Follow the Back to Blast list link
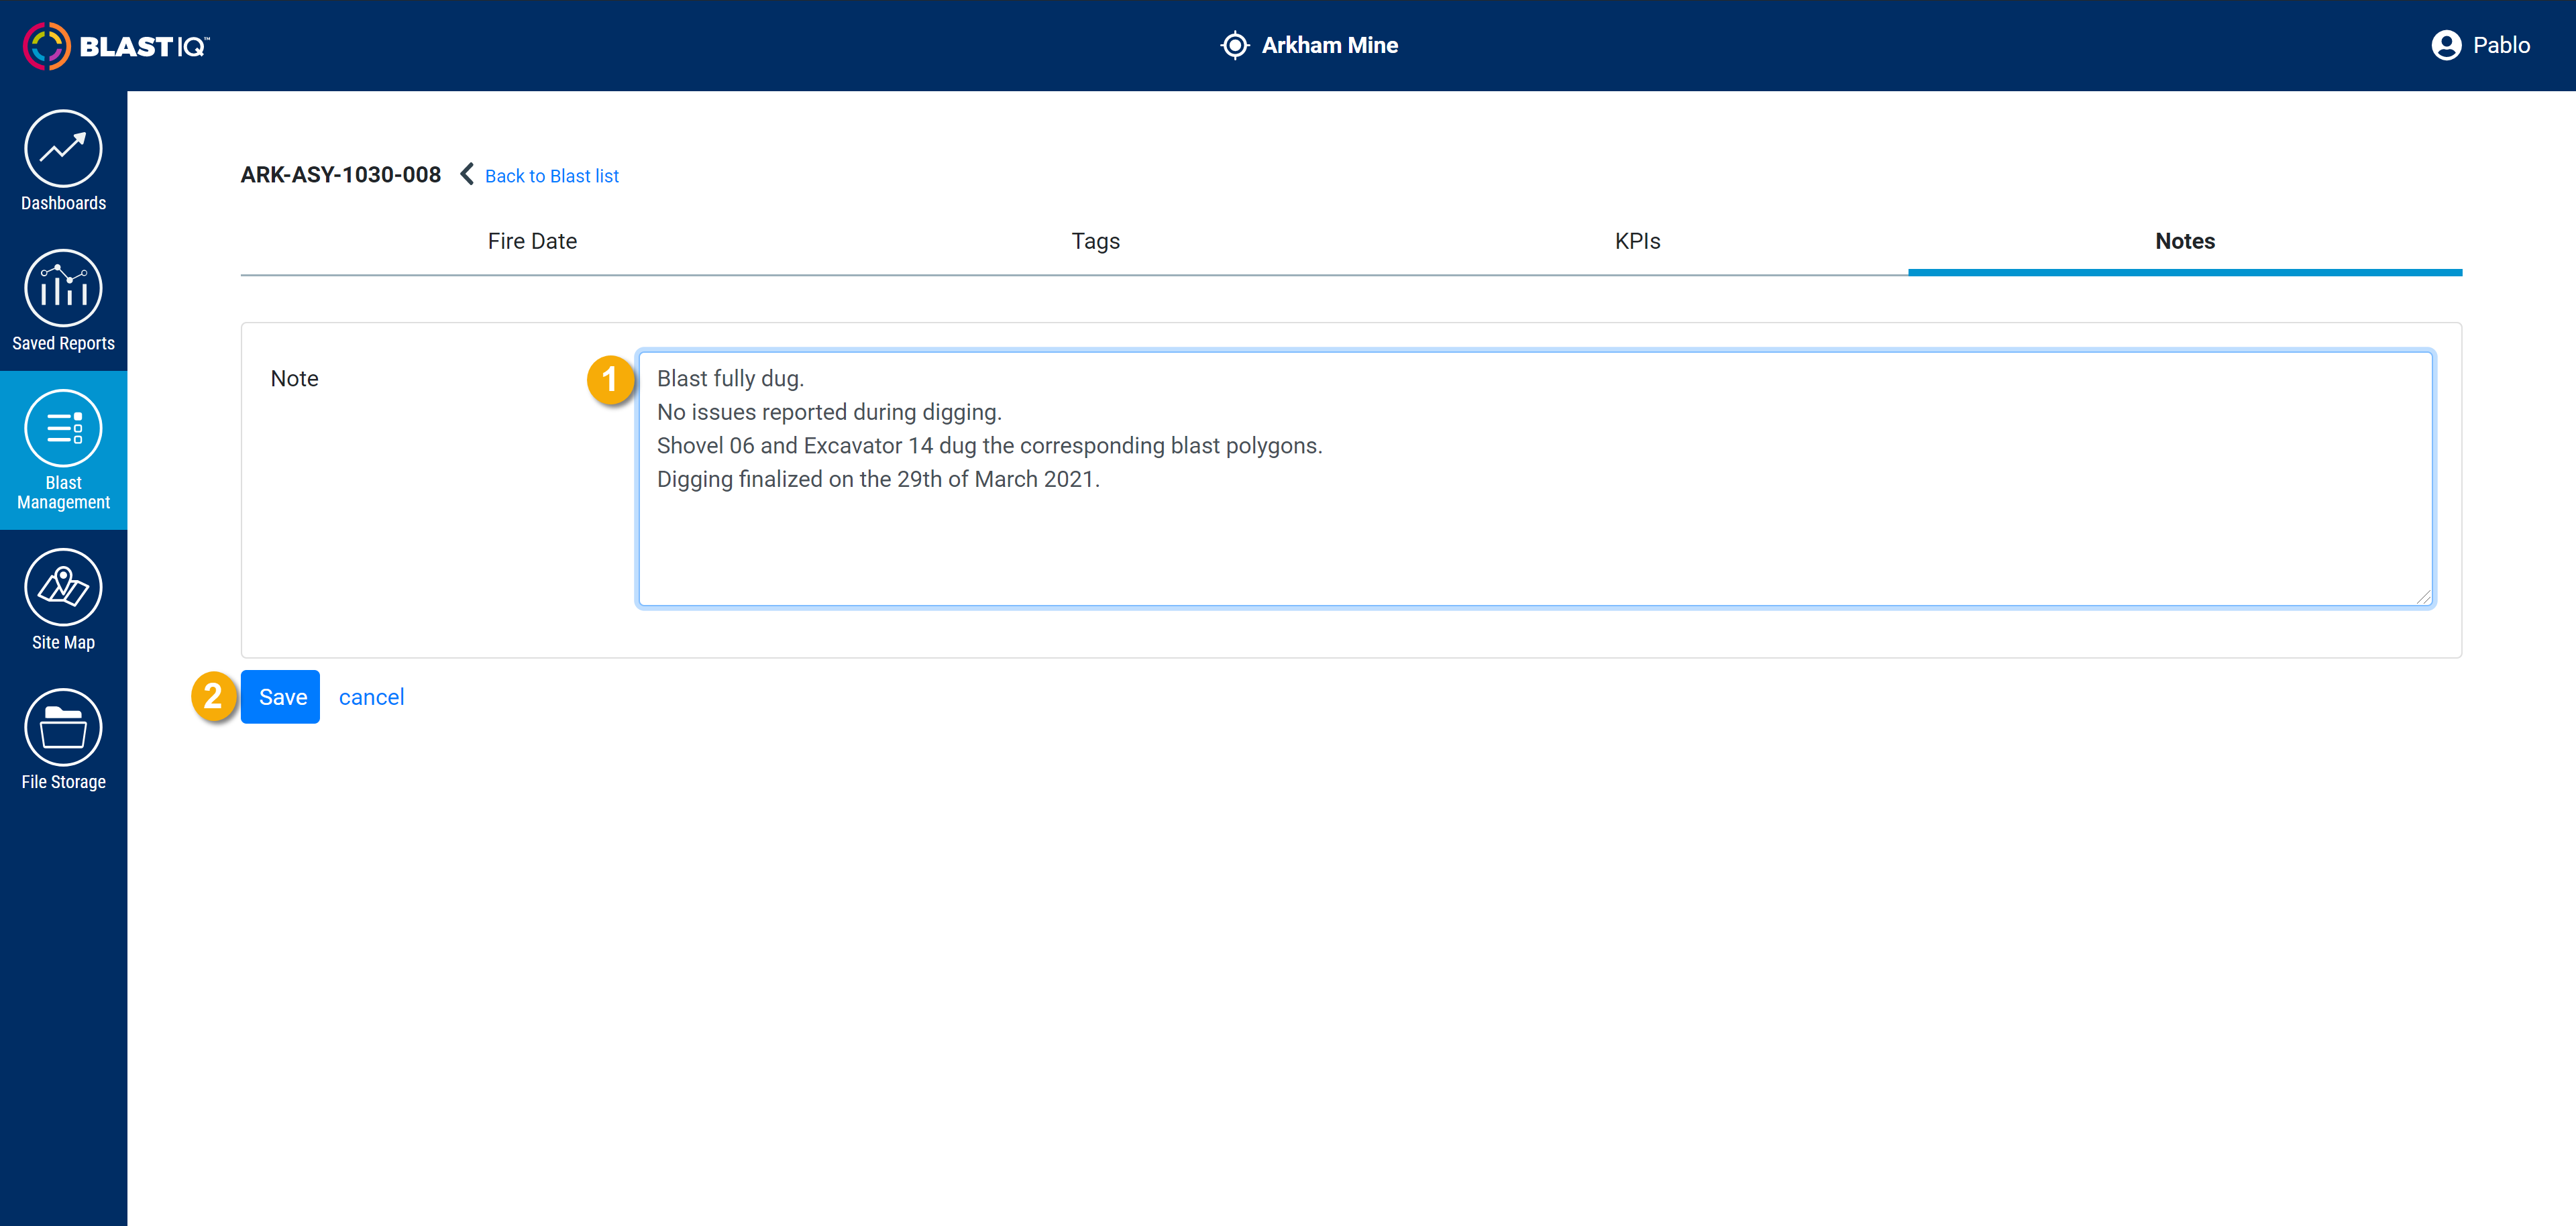 [x=552, y=176]
